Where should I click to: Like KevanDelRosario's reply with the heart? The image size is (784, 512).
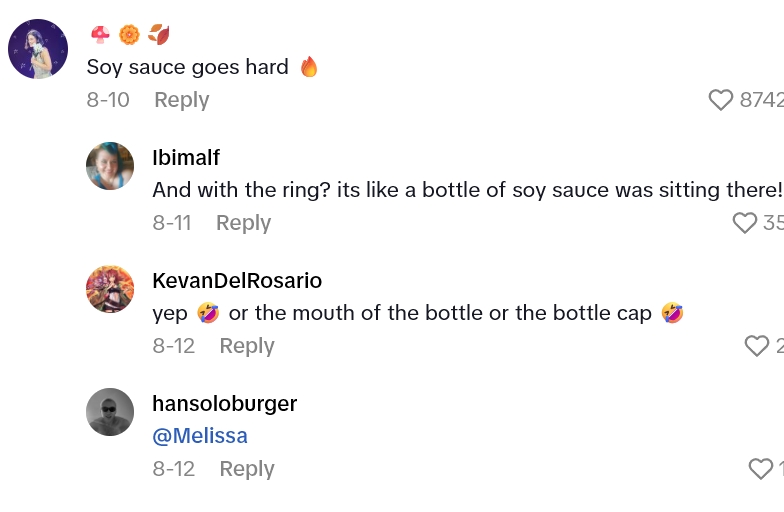click(756, 346)
